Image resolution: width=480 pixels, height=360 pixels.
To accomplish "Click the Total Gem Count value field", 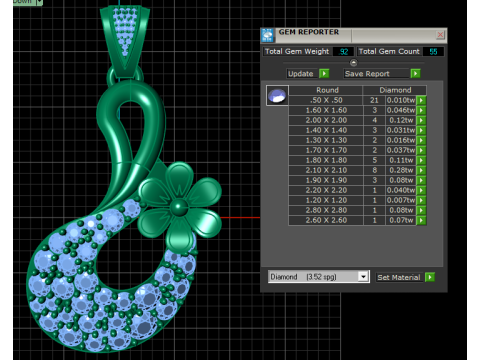I will coord(433,52).
